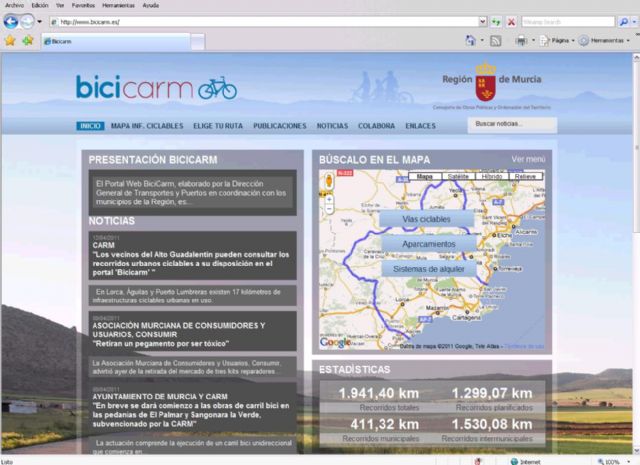The image size is (640, 465).
Task: Click the Print icon in toolbar
Action: 521,41
